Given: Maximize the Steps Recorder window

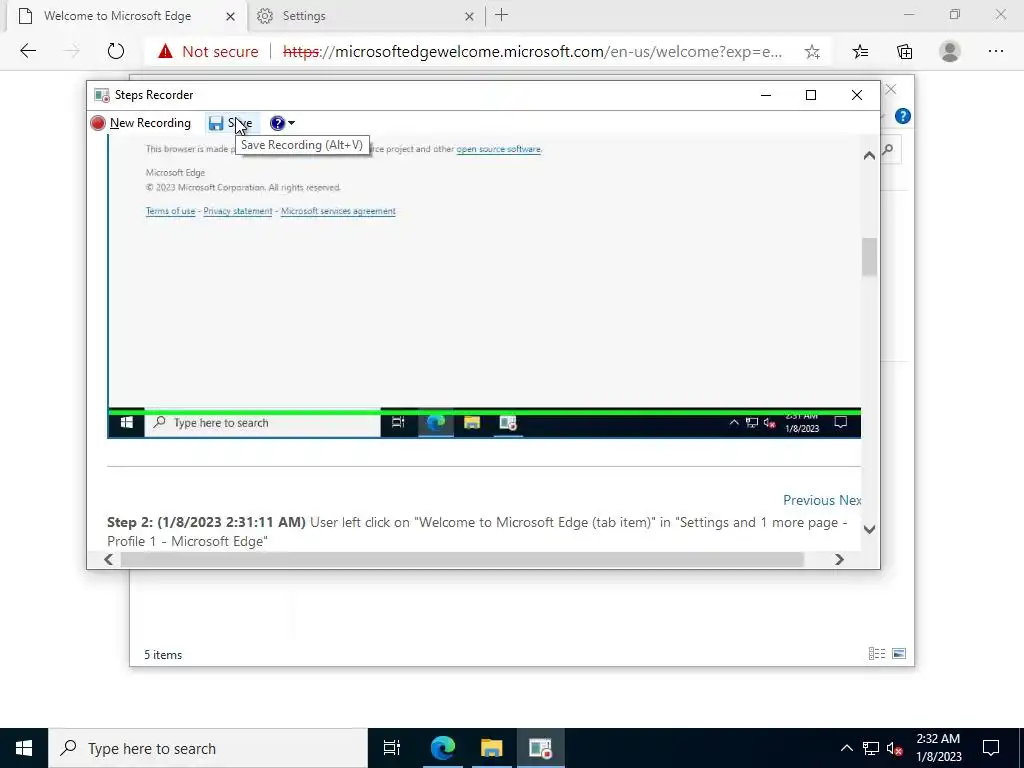Looking at the screenshot, I should coord(811,95).
